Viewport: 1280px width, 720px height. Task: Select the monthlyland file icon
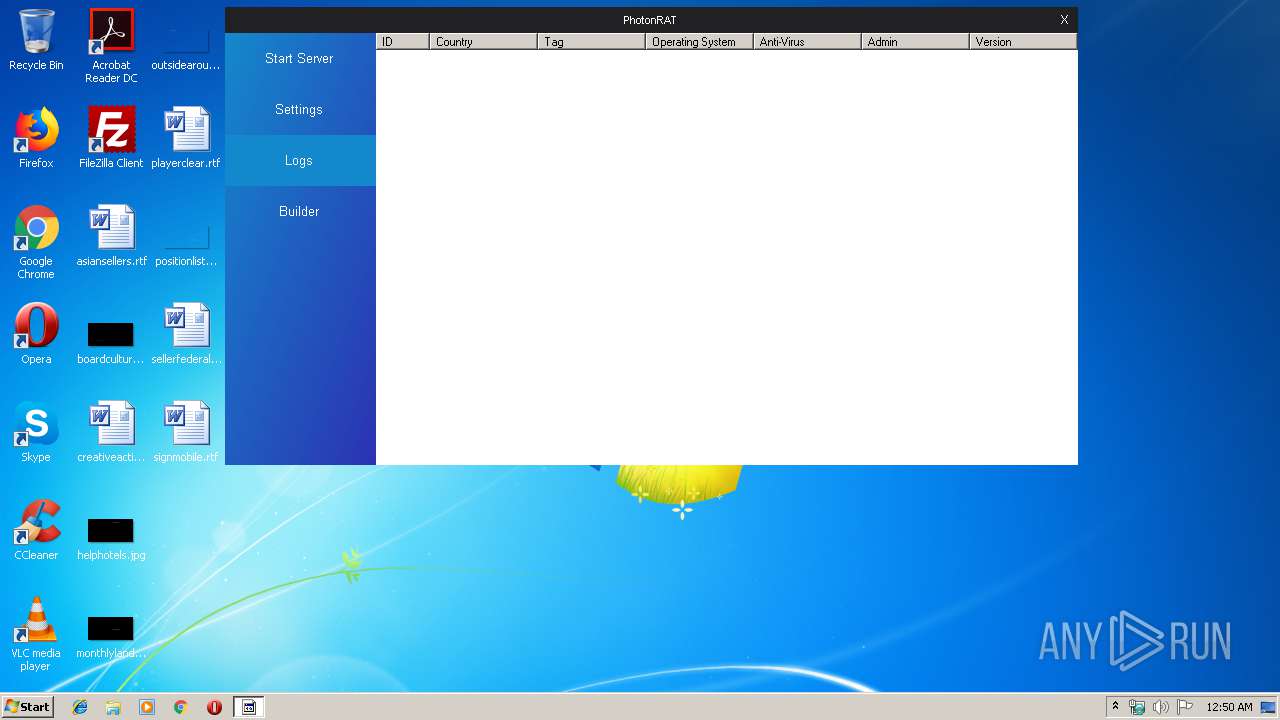(111, 636)
